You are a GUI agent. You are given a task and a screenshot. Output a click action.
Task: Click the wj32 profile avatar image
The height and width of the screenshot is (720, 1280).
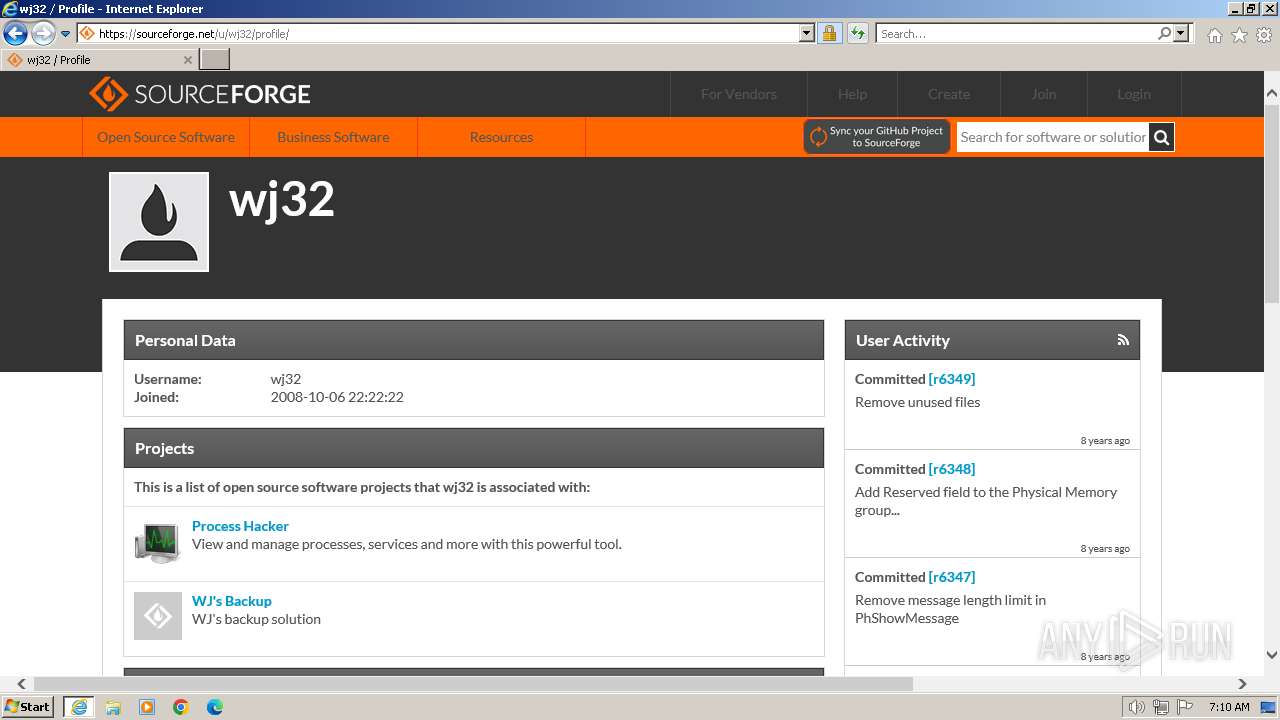[159, 222]
